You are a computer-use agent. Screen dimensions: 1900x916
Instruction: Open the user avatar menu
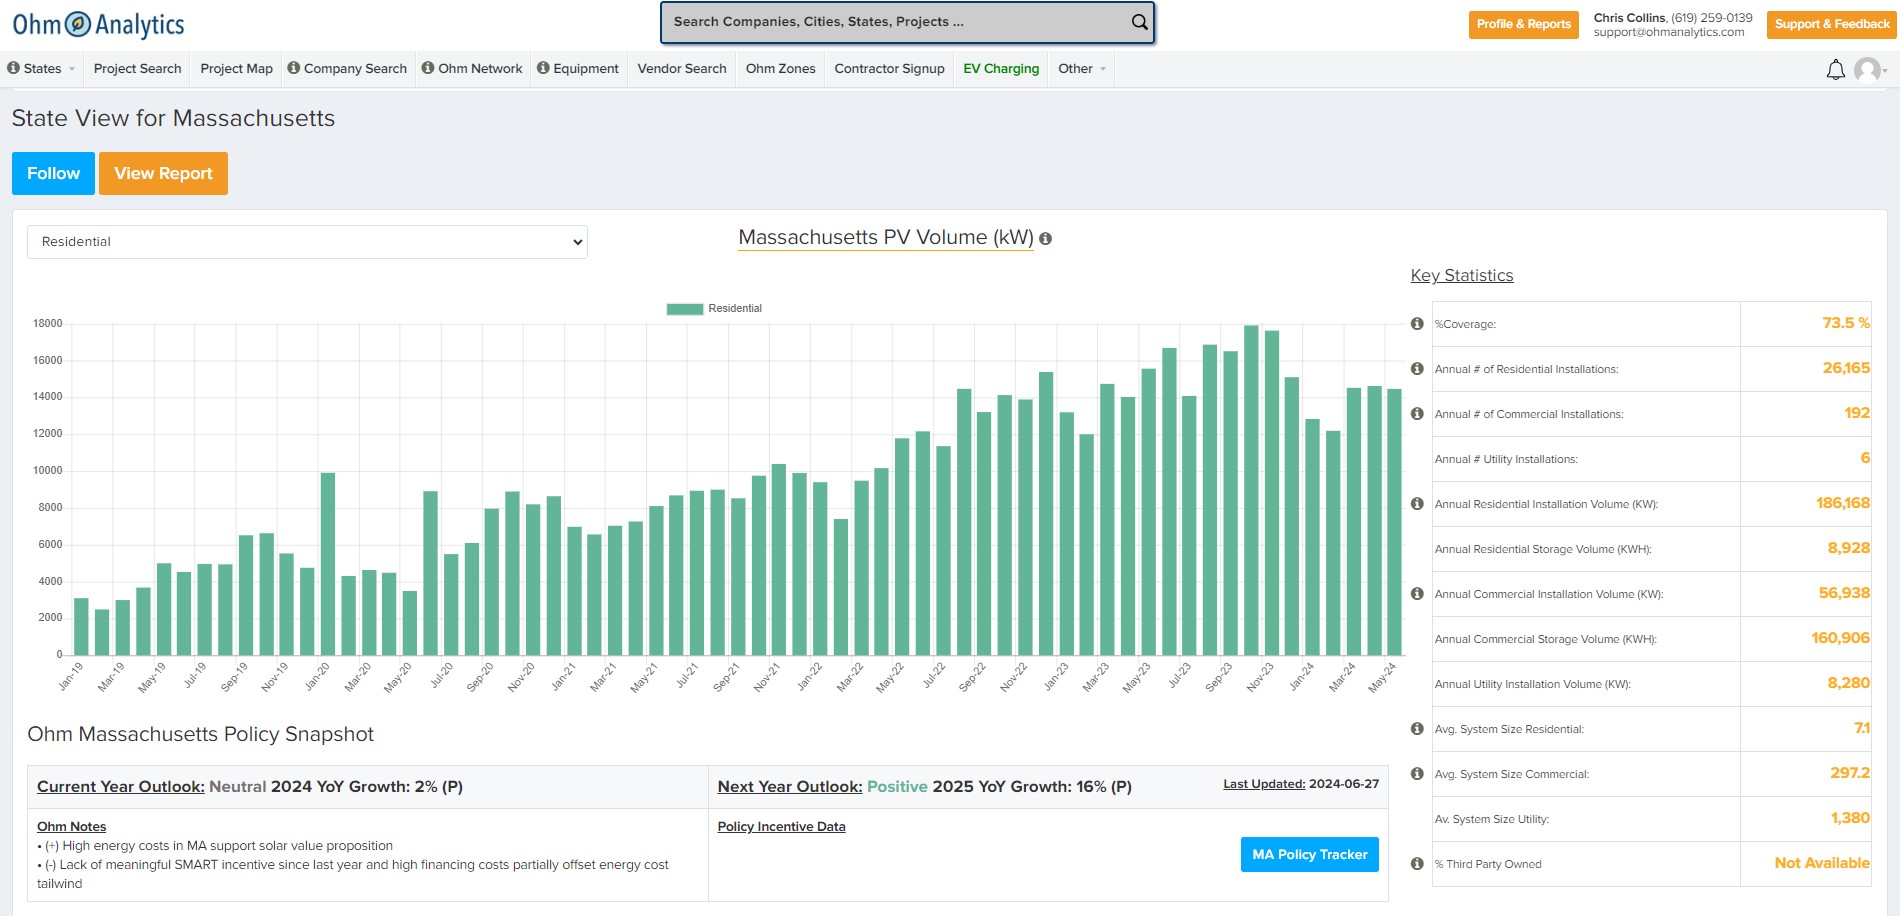pos(1867,69)
